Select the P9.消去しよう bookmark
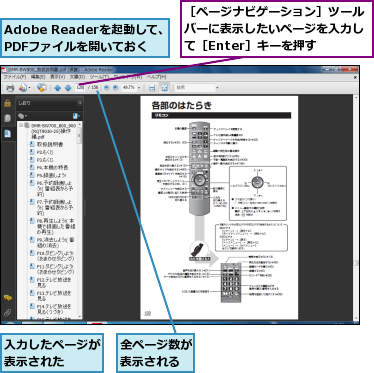Viewport: 374px width, 373px height. click(56, 242)
